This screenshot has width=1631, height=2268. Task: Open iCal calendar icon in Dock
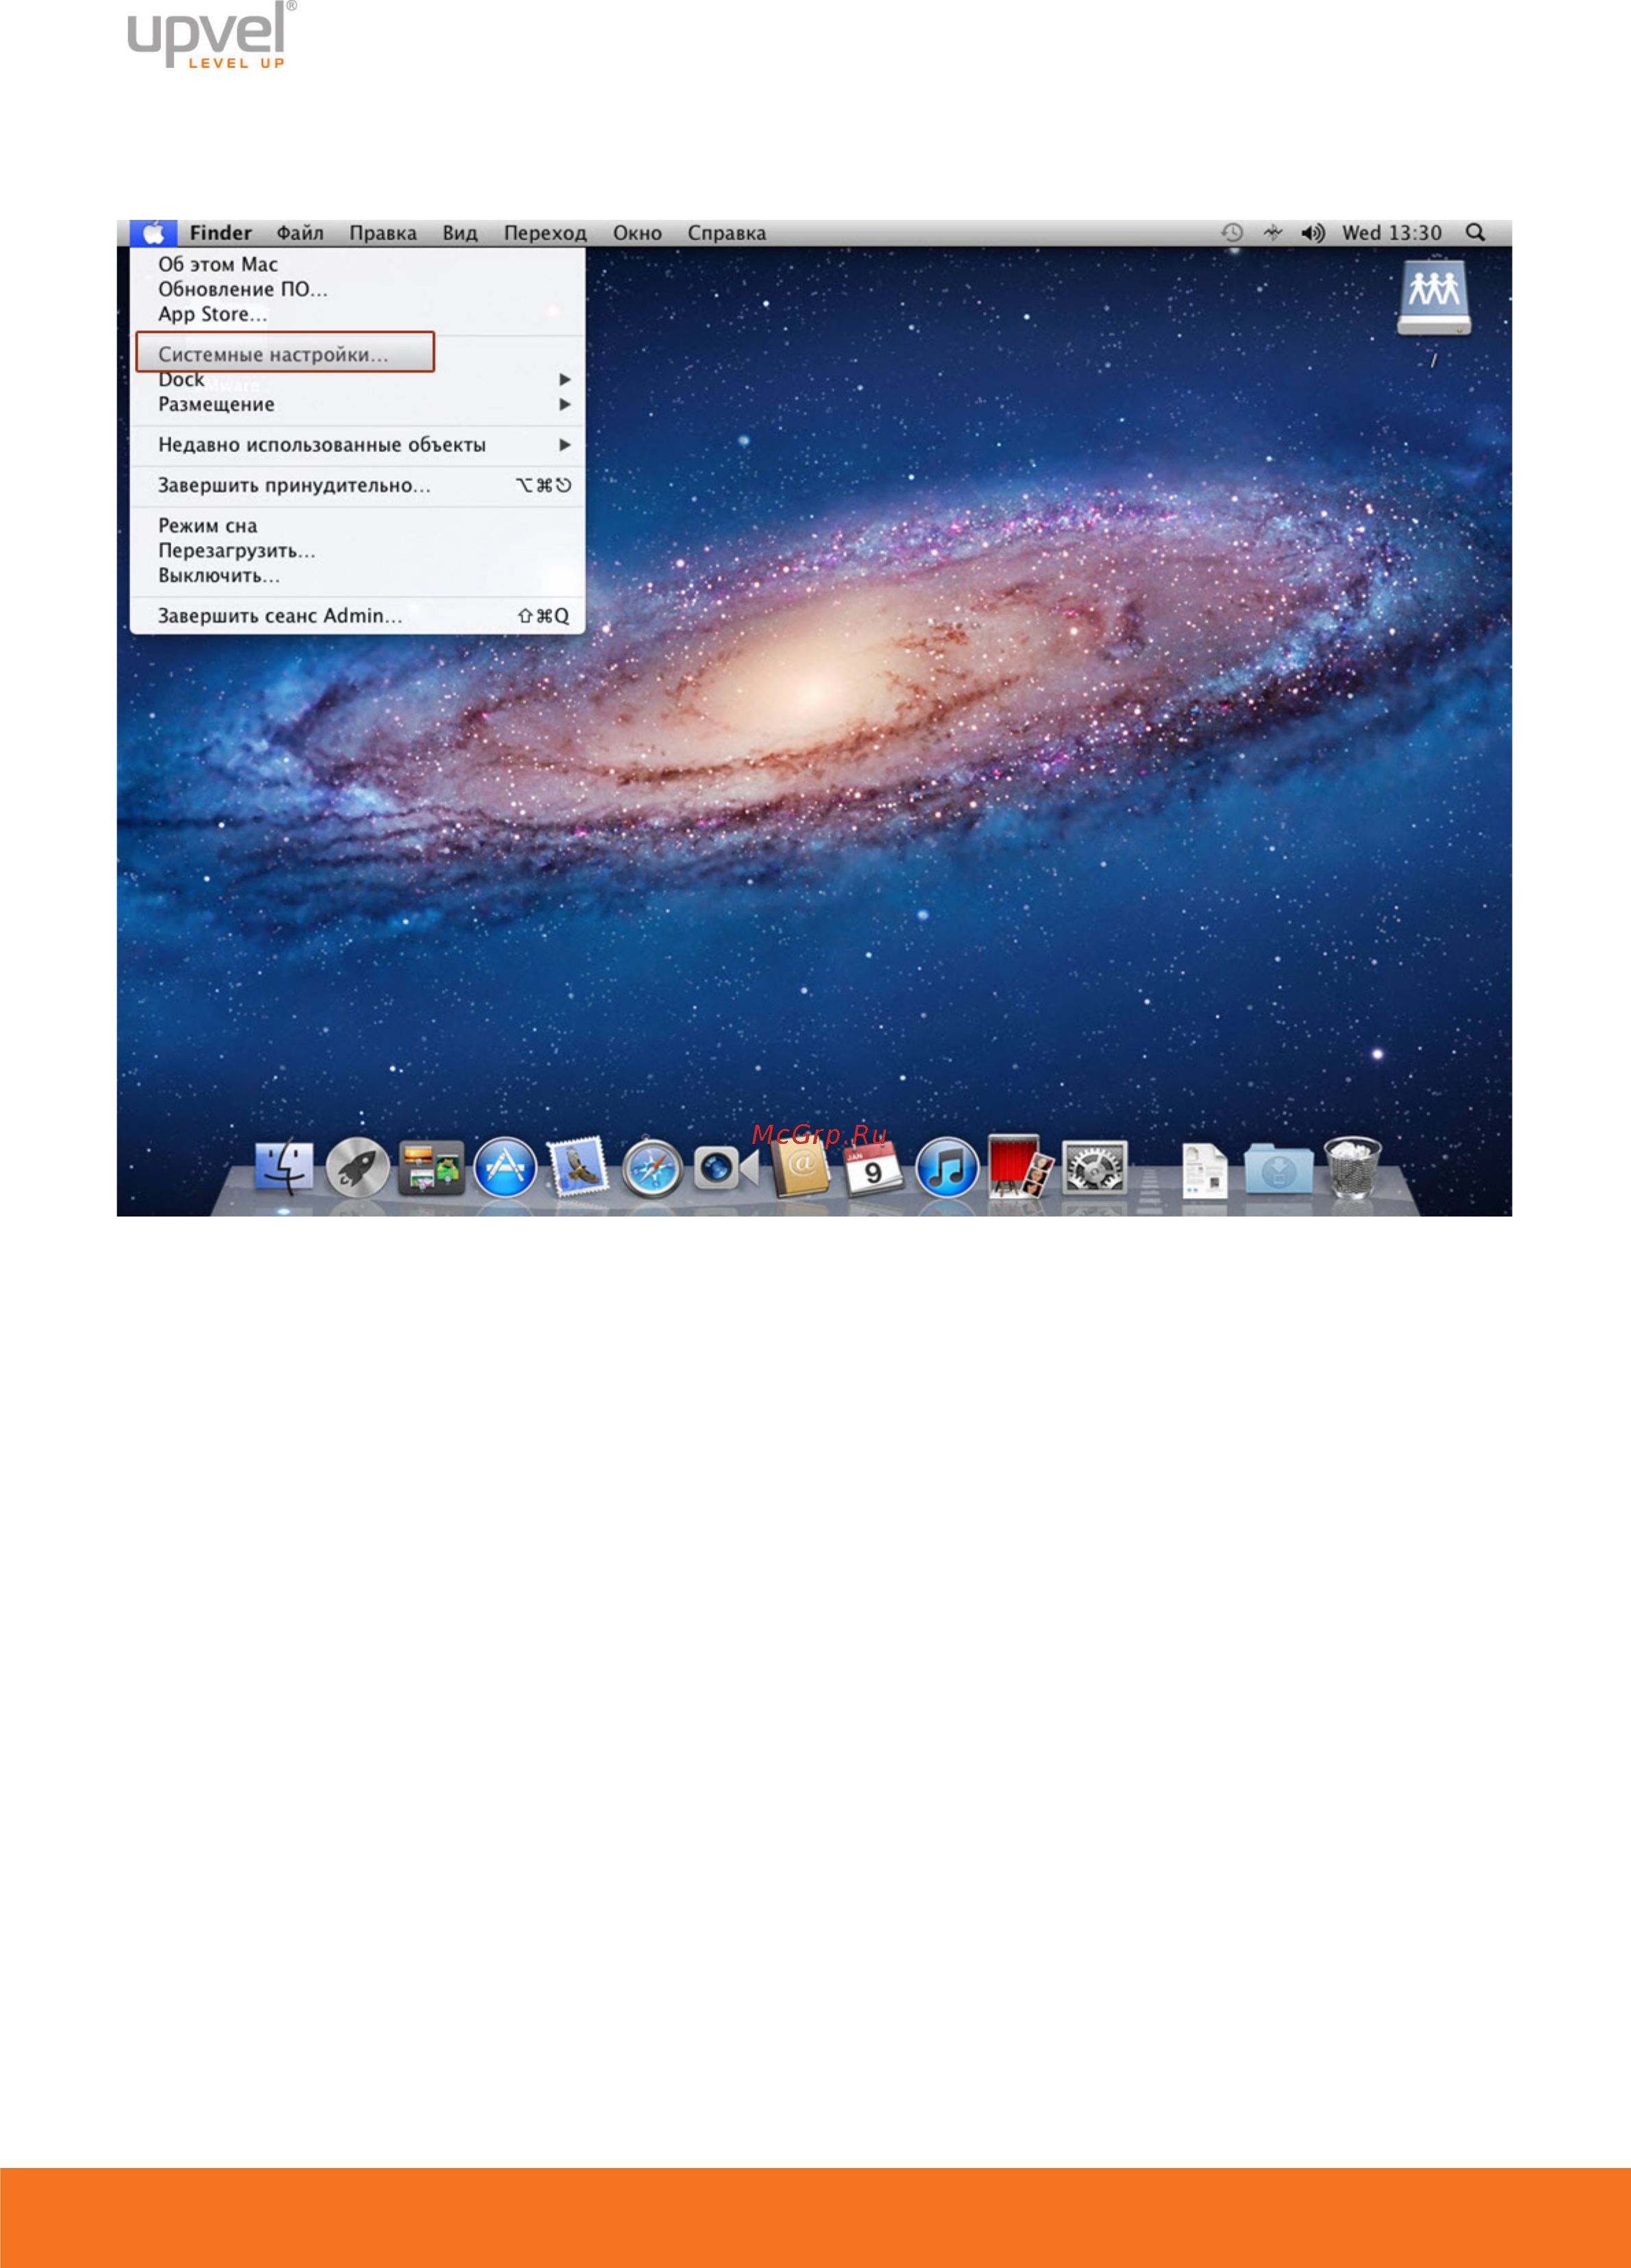click(873, 1168)
